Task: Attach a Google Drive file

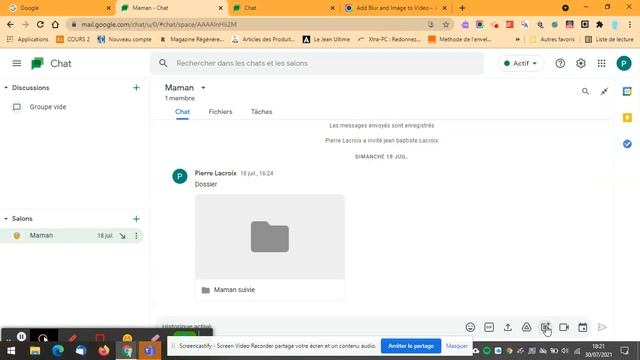Action: point(527,327)
